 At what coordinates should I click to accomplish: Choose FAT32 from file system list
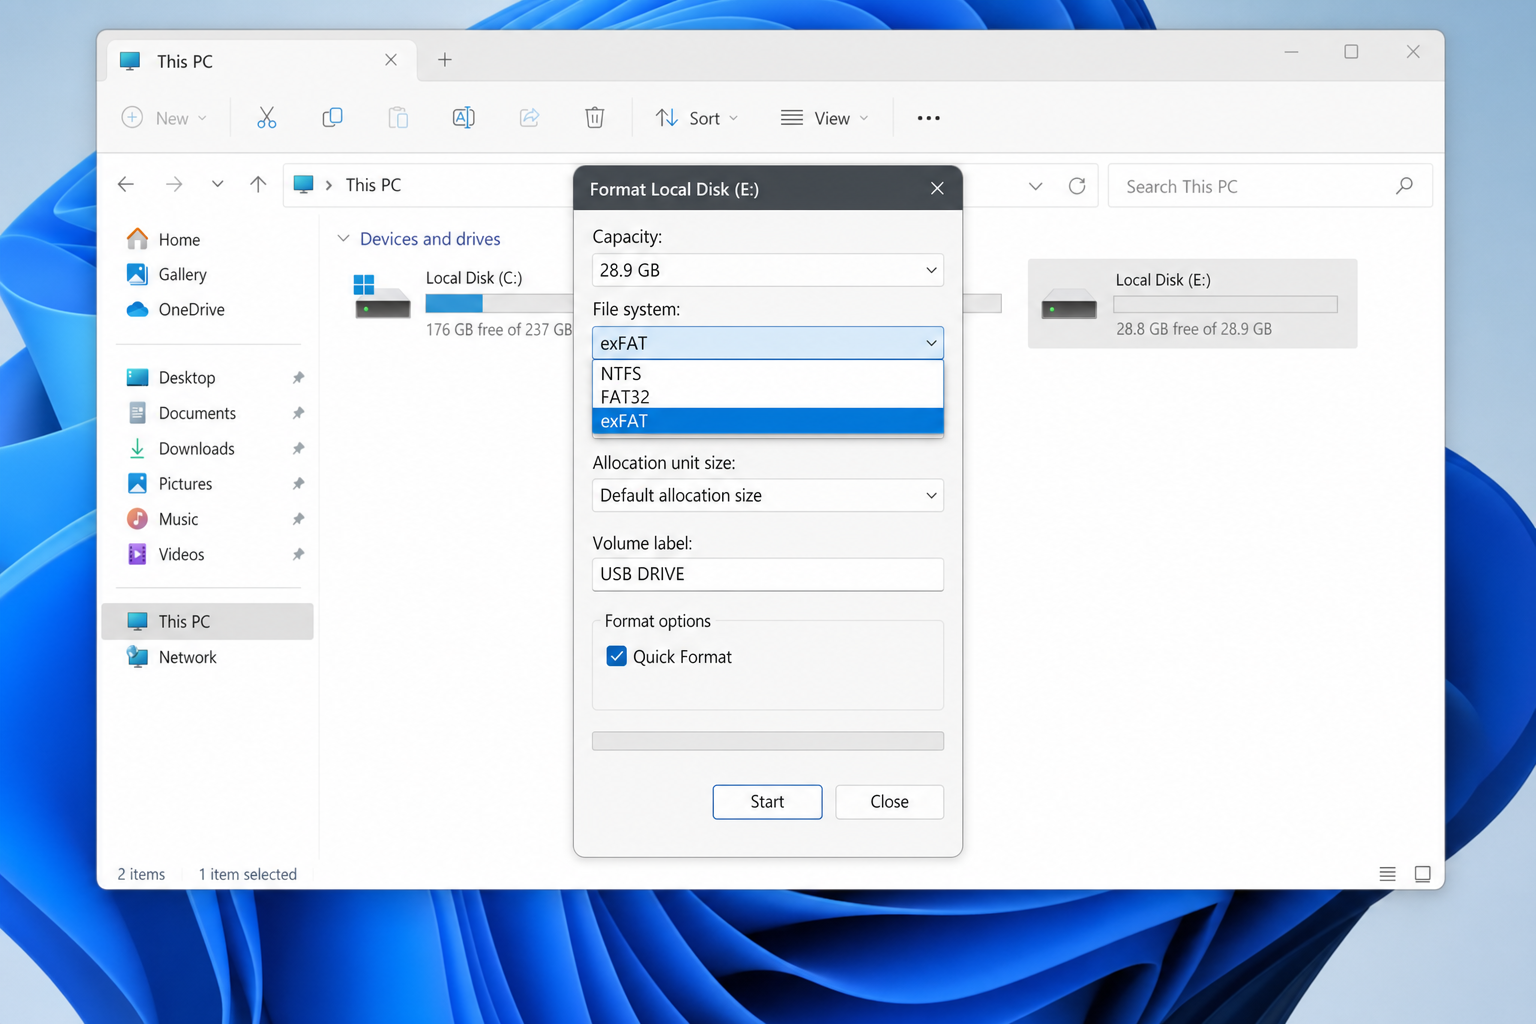[x=768, y=397]
